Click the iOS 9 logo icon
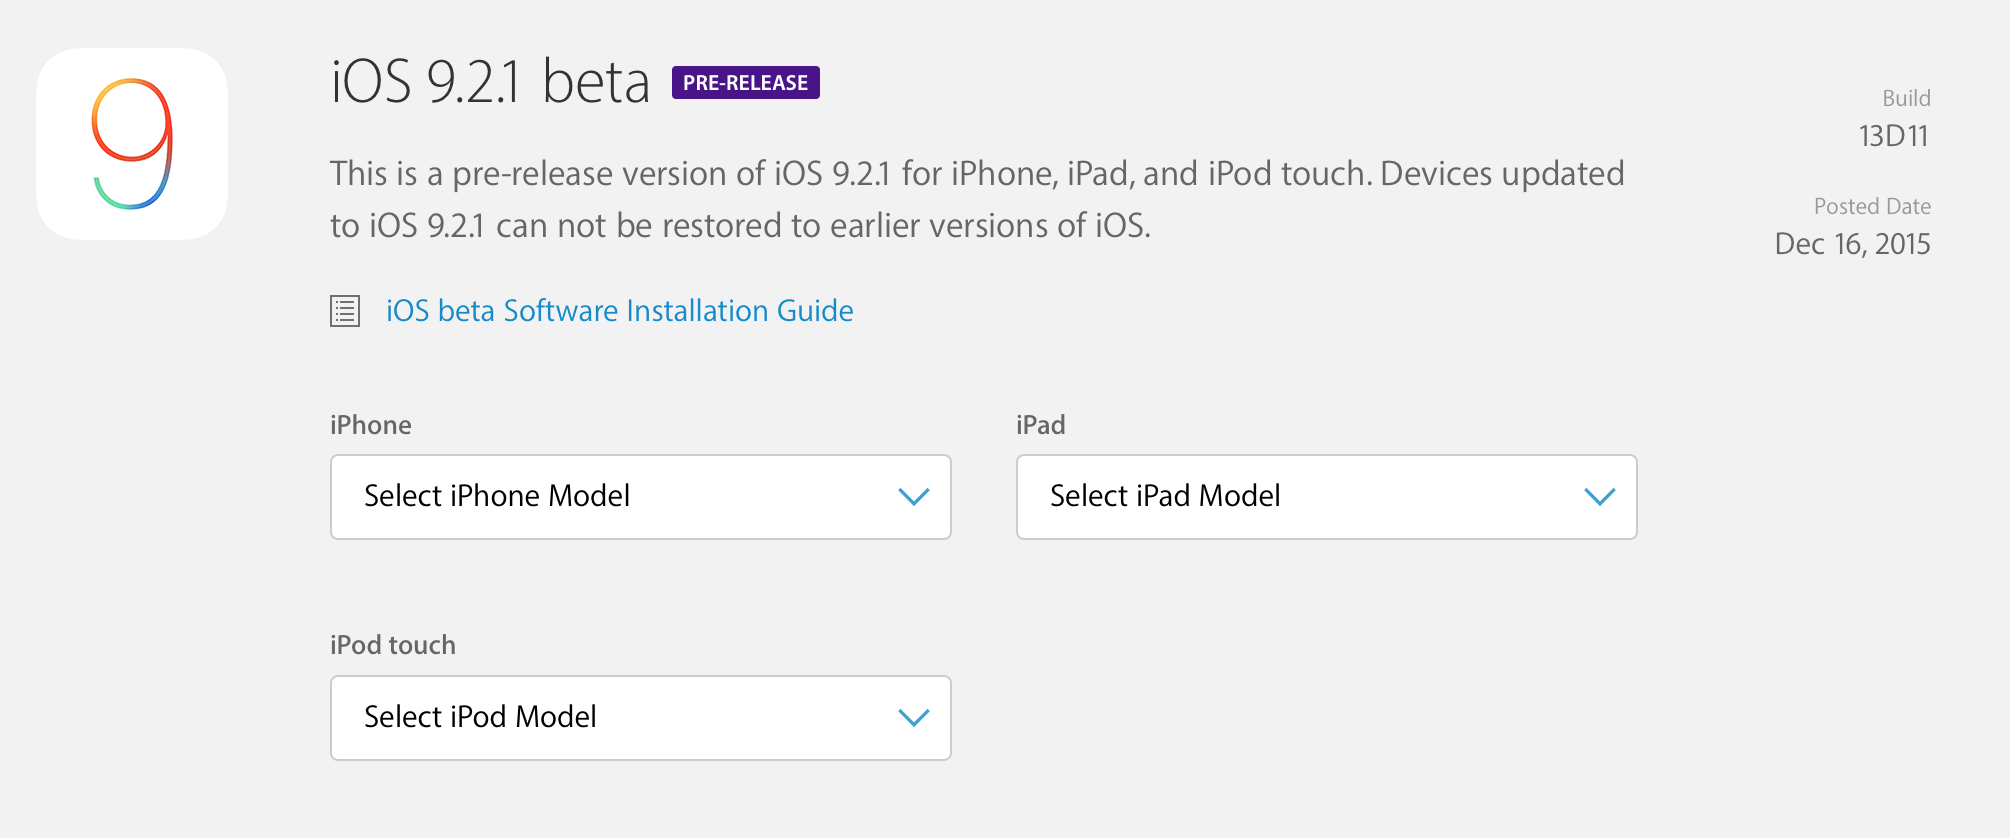Image resolution: width=2010 pixels, height=838 pixels. click(x=132, y=144)
